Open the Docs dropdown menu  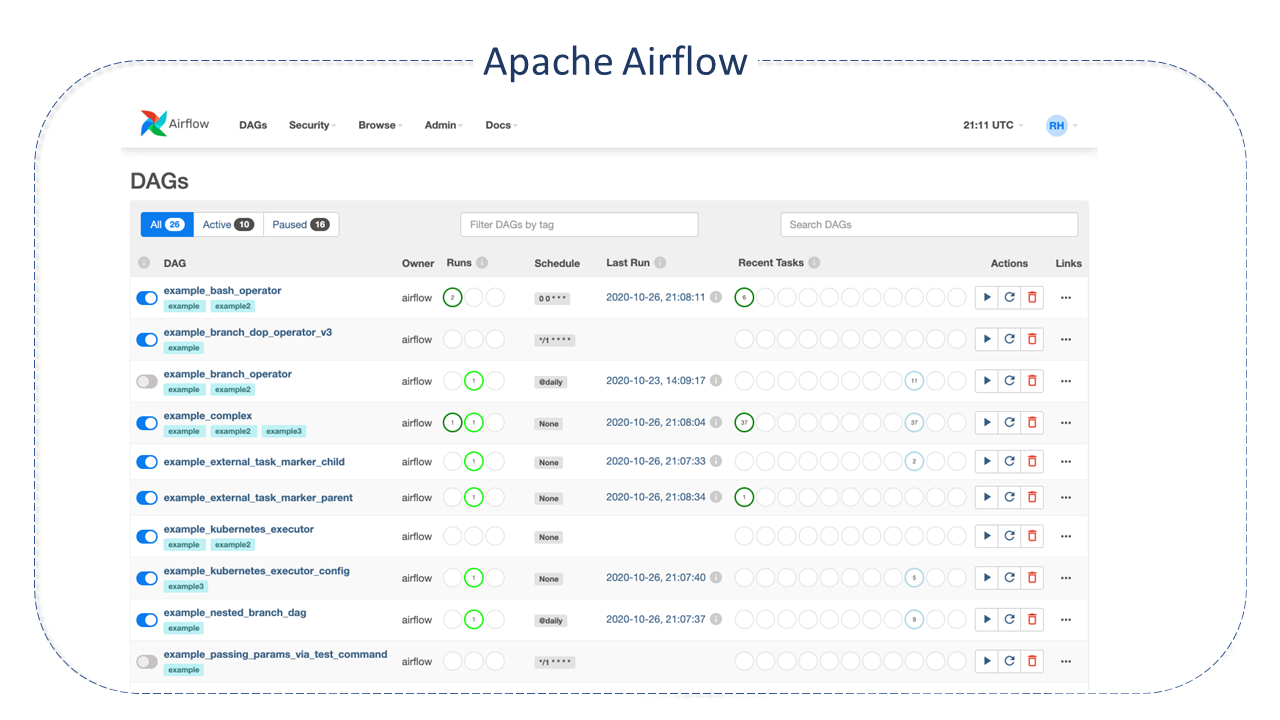click(x=501, y=125)
